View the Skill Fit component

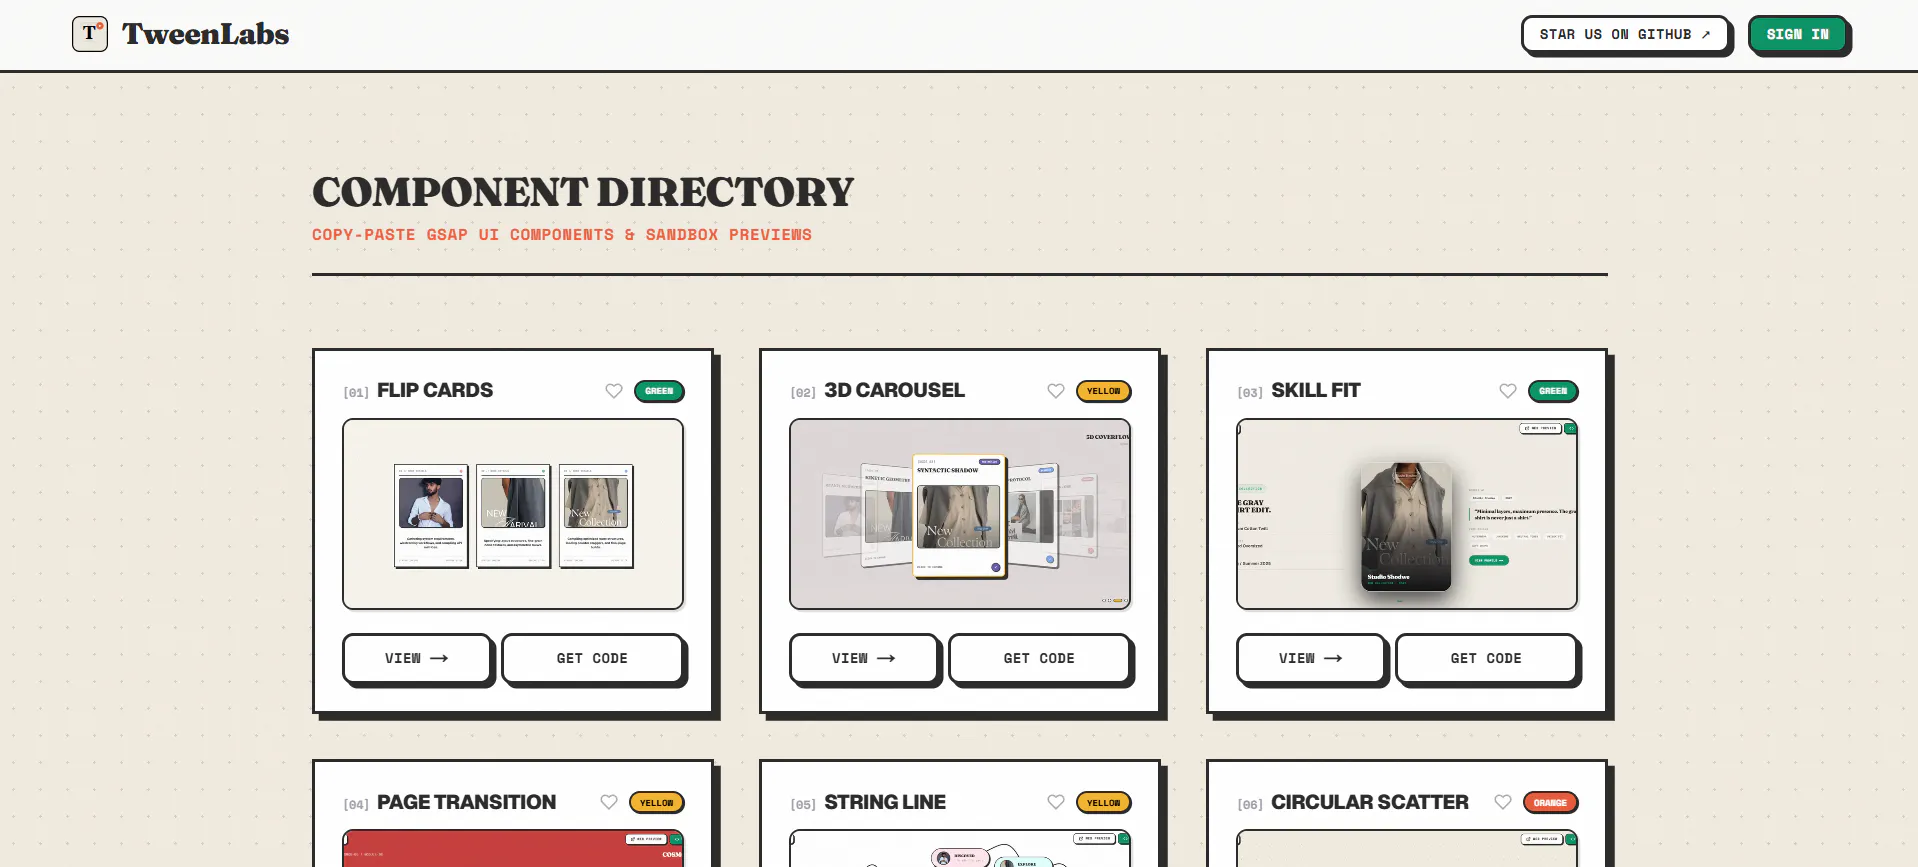[x=1311, y=658]
